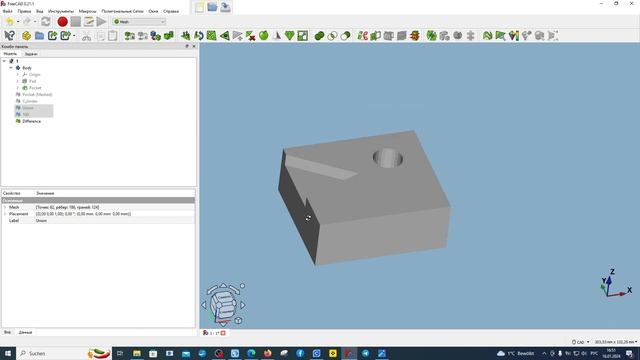The width and height of the screenshot is (640, 360).
Task: Open the Инструменты menu
Action: pos(61,11)
